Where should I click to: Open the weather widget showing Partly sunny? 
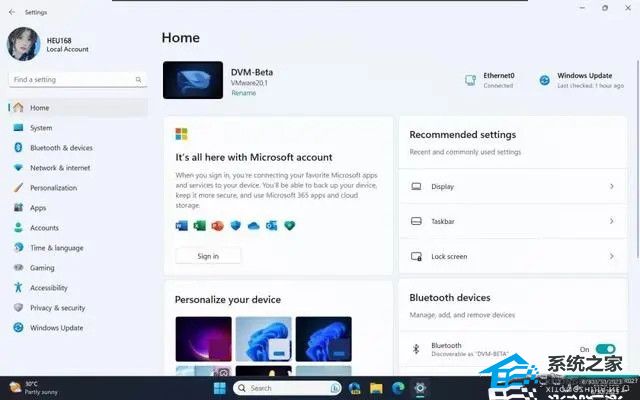pos(33,388)
